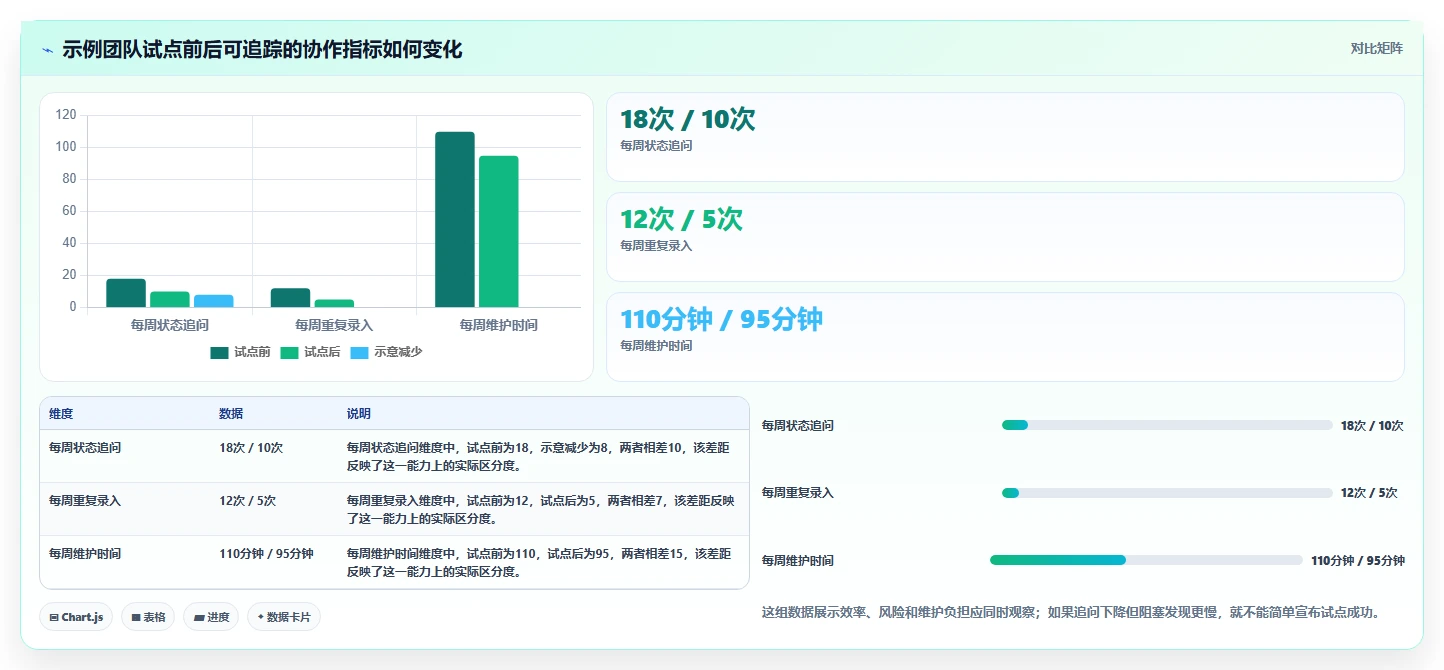Screen dimensions: 1444x670
Task: Click the 试点前 dark green legend swatch
Action: 220,352
